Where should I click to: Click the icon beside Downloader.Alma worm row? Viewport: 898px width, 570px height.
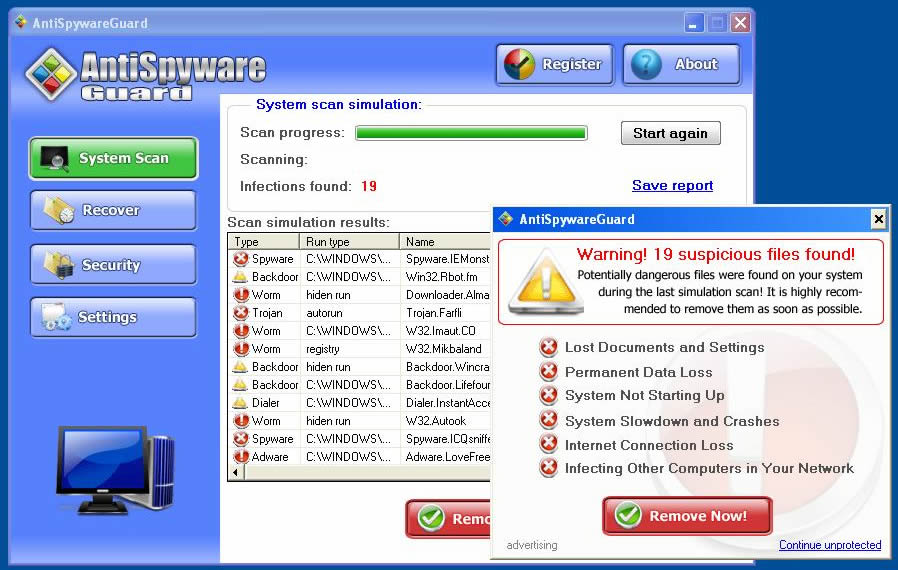pyautogui.click(x=241, y=295)
